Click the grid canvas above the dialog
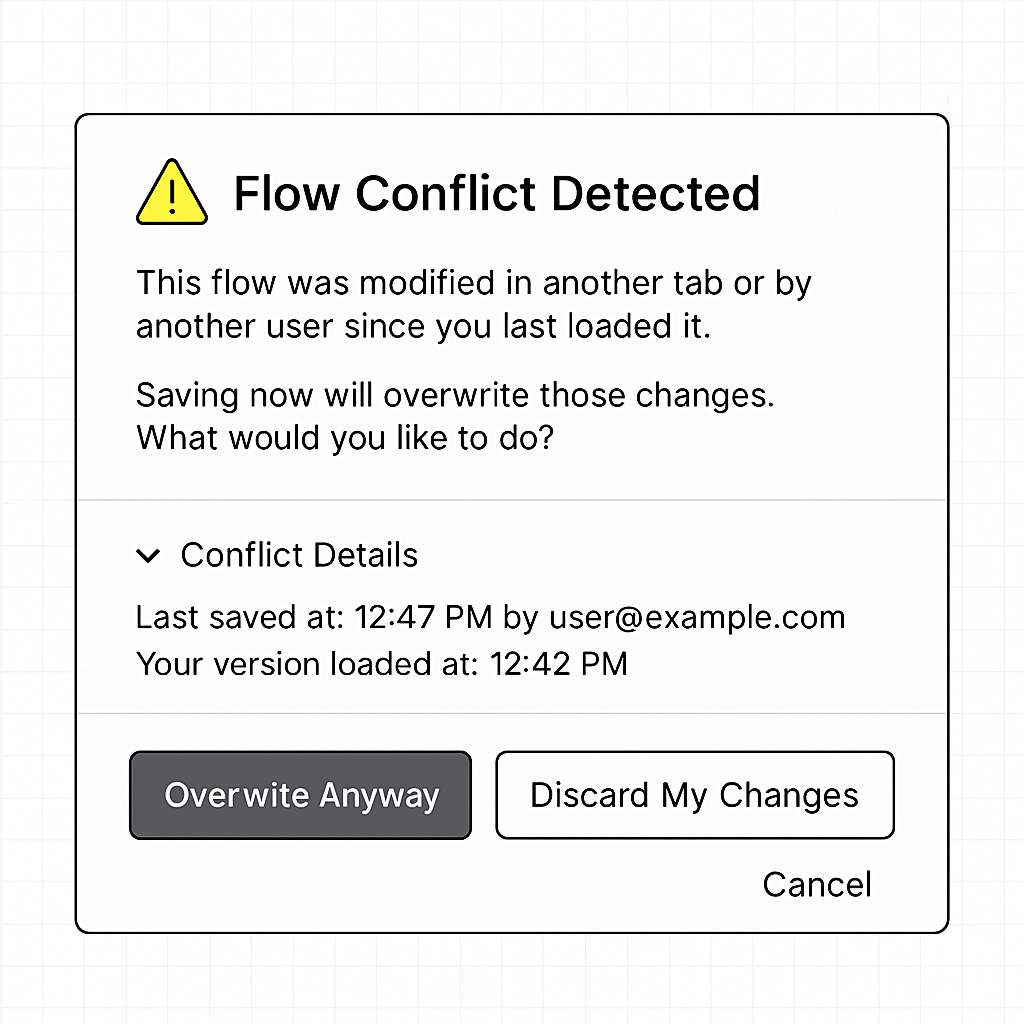The width and height of the screenshot is (1024, 1024). click(x=512, y=55)
